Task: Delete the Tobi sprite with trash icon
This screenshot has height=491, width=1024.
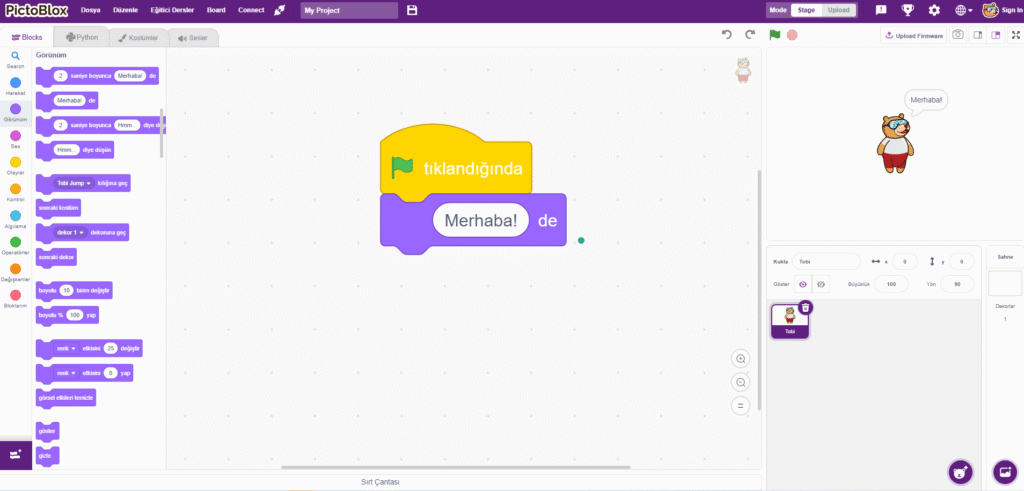Action: 806,307
